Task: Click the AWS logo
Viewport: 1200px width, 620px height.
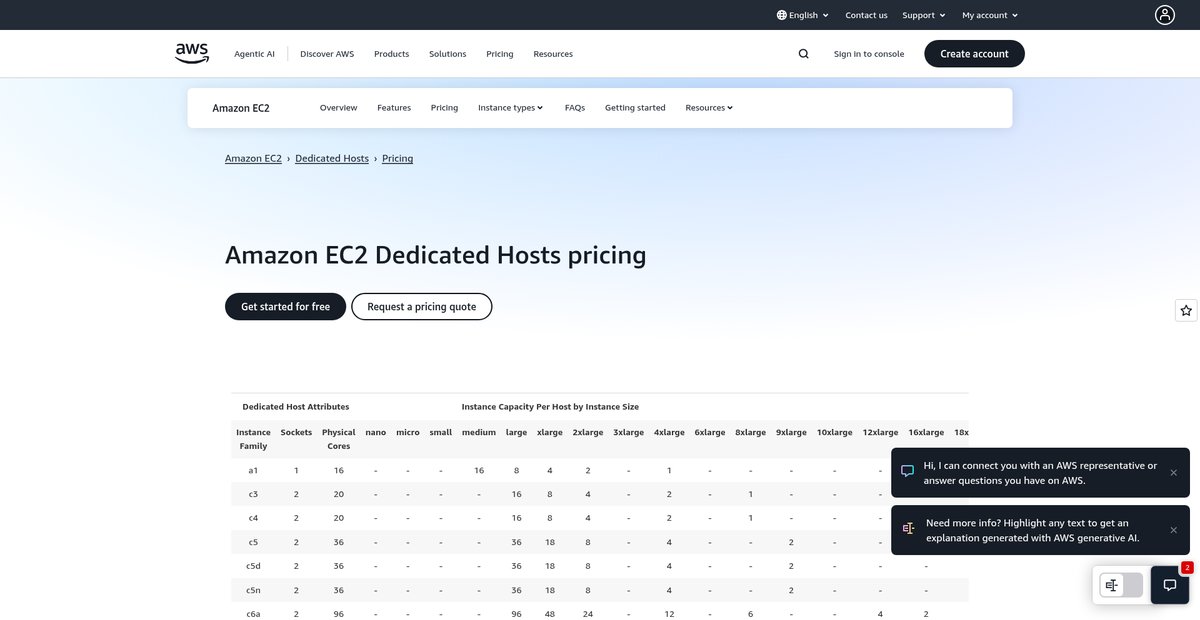Action: tap(192, 54)
